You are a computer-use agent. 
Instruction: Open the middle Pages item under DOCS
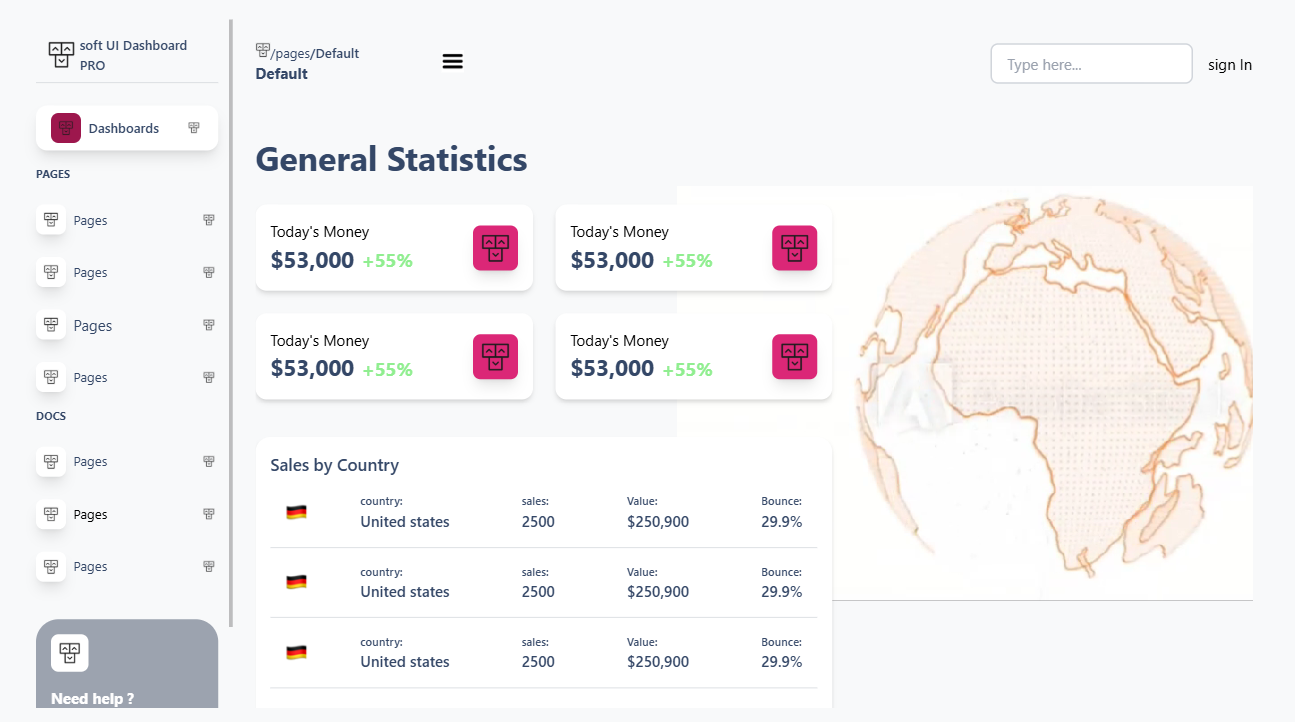click(90, 514)
